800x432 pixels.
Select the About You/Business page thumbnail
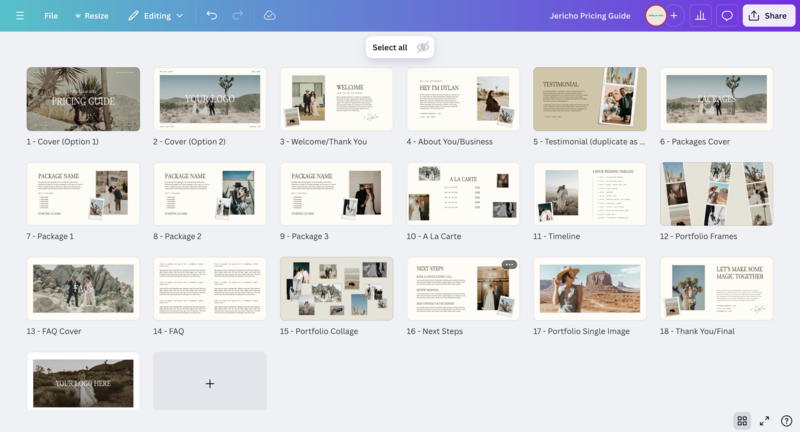click(x=463, y=99)
